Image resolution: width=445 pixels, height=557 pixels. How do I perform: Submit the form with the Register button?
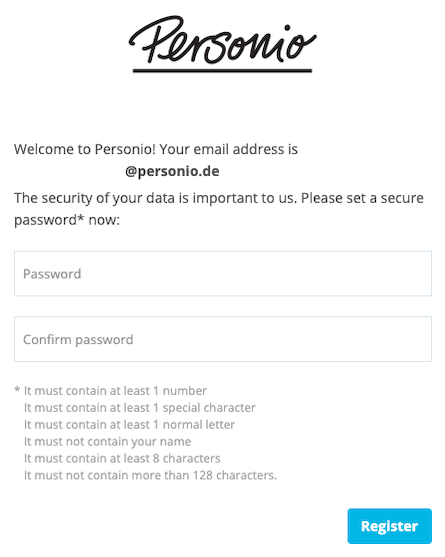[390, 526]
